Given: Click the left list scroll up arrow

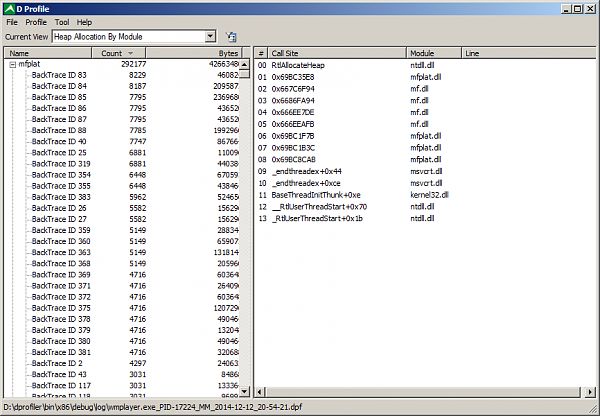Looking at the screenshot, I should click(x=244, y=64).
